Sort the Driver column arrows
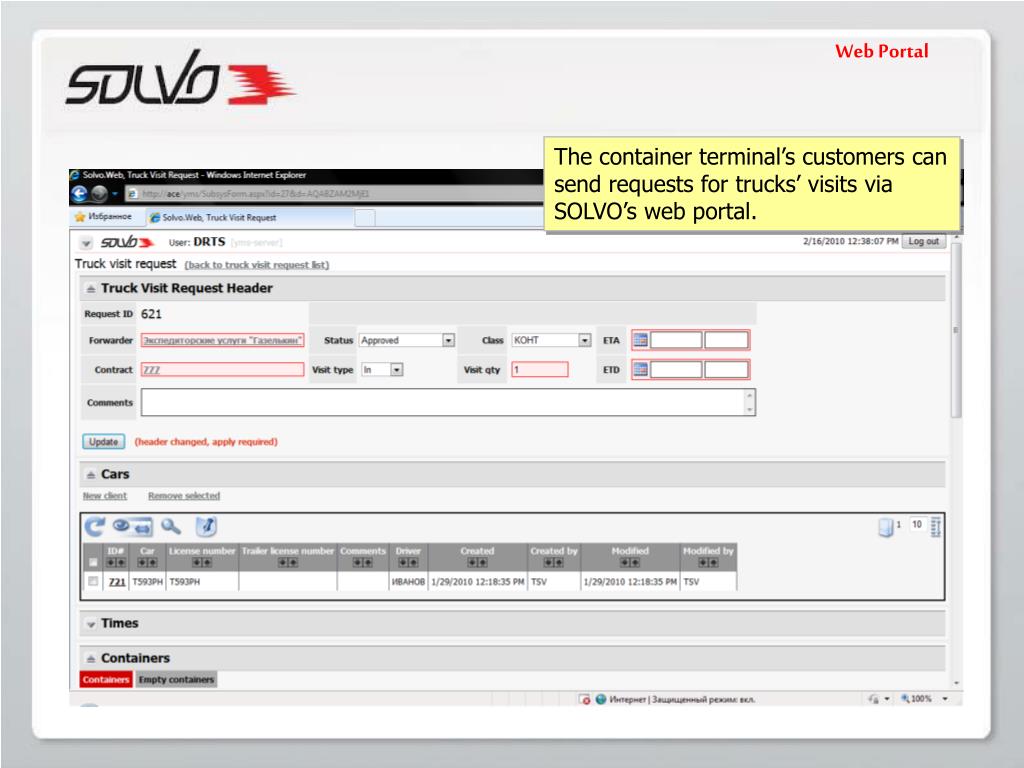This screenshot has width=1024, height=768. tap(408, 562)
